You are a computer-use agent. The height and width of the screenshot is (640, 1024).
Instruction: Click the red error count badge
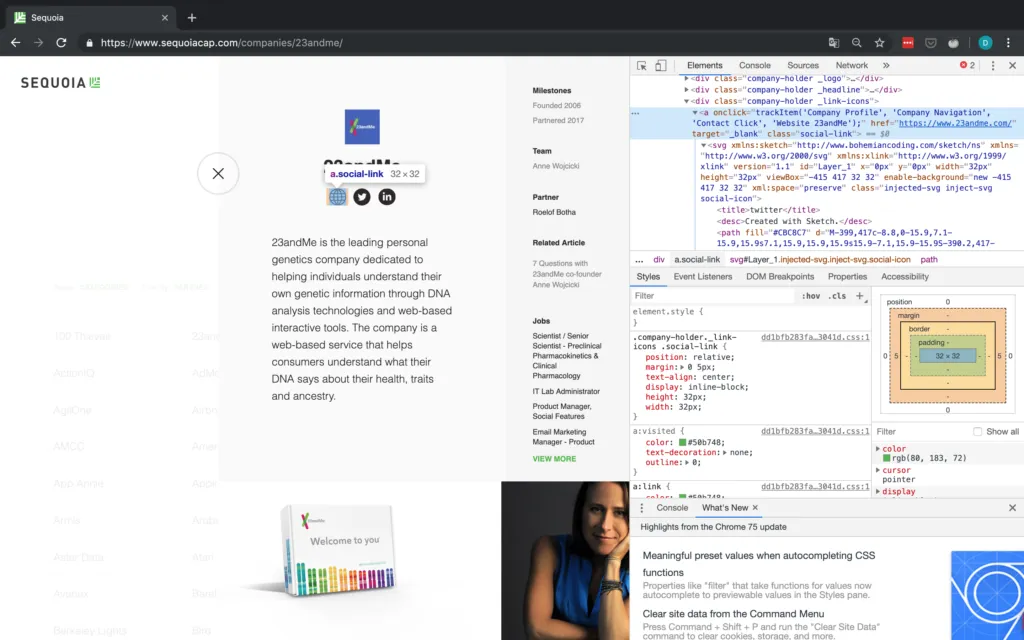pyautogui.click(x=967, y=65)
